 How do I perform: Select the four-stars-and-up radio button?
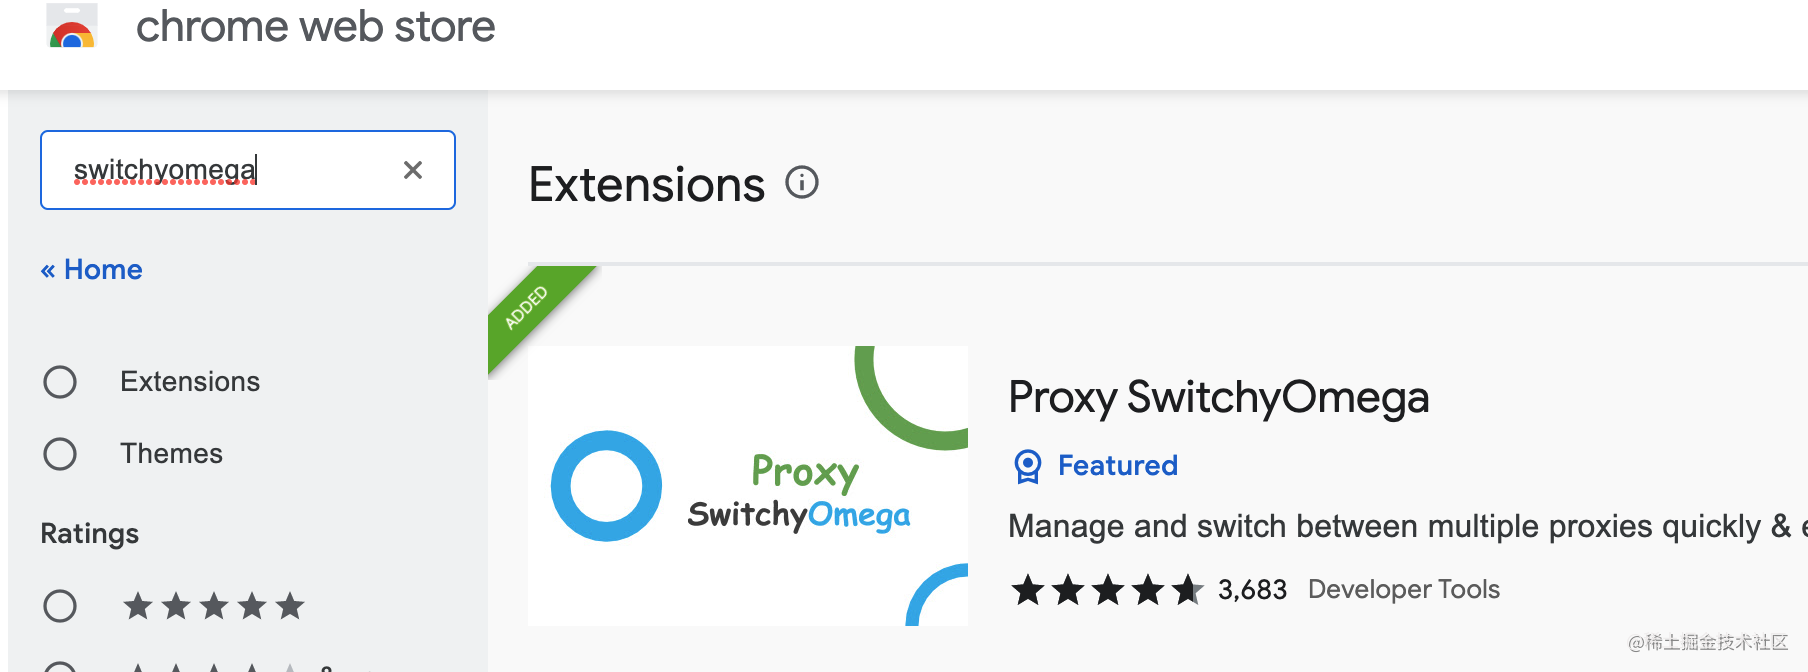pyautogui.click(x=60, y=668)
